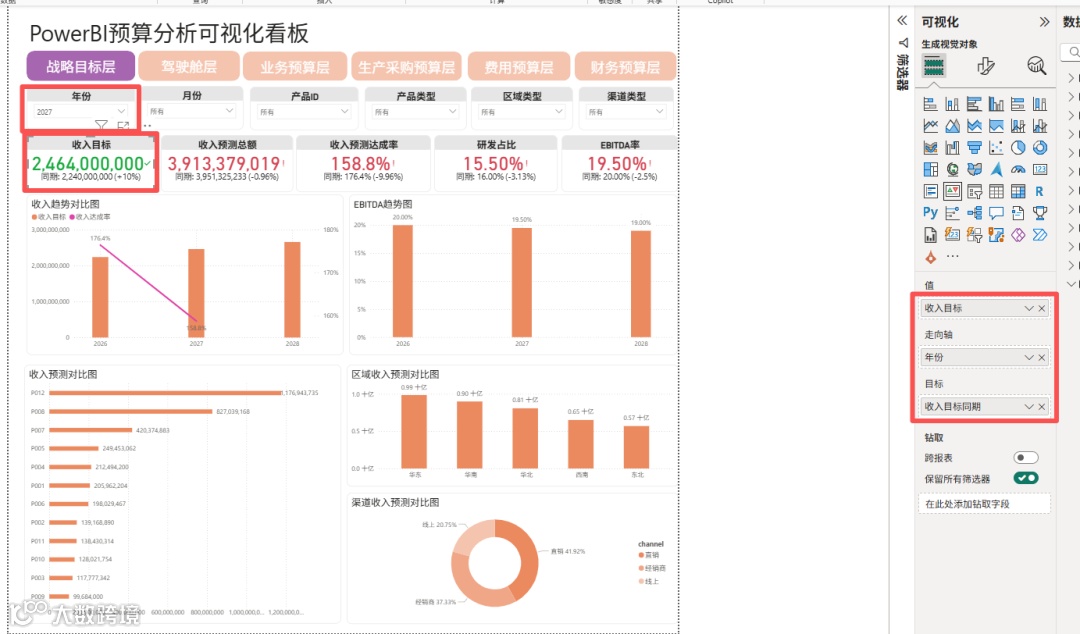1080x634 pixels.
Task: Select the slicer visual icon
Action: [974, 191]
